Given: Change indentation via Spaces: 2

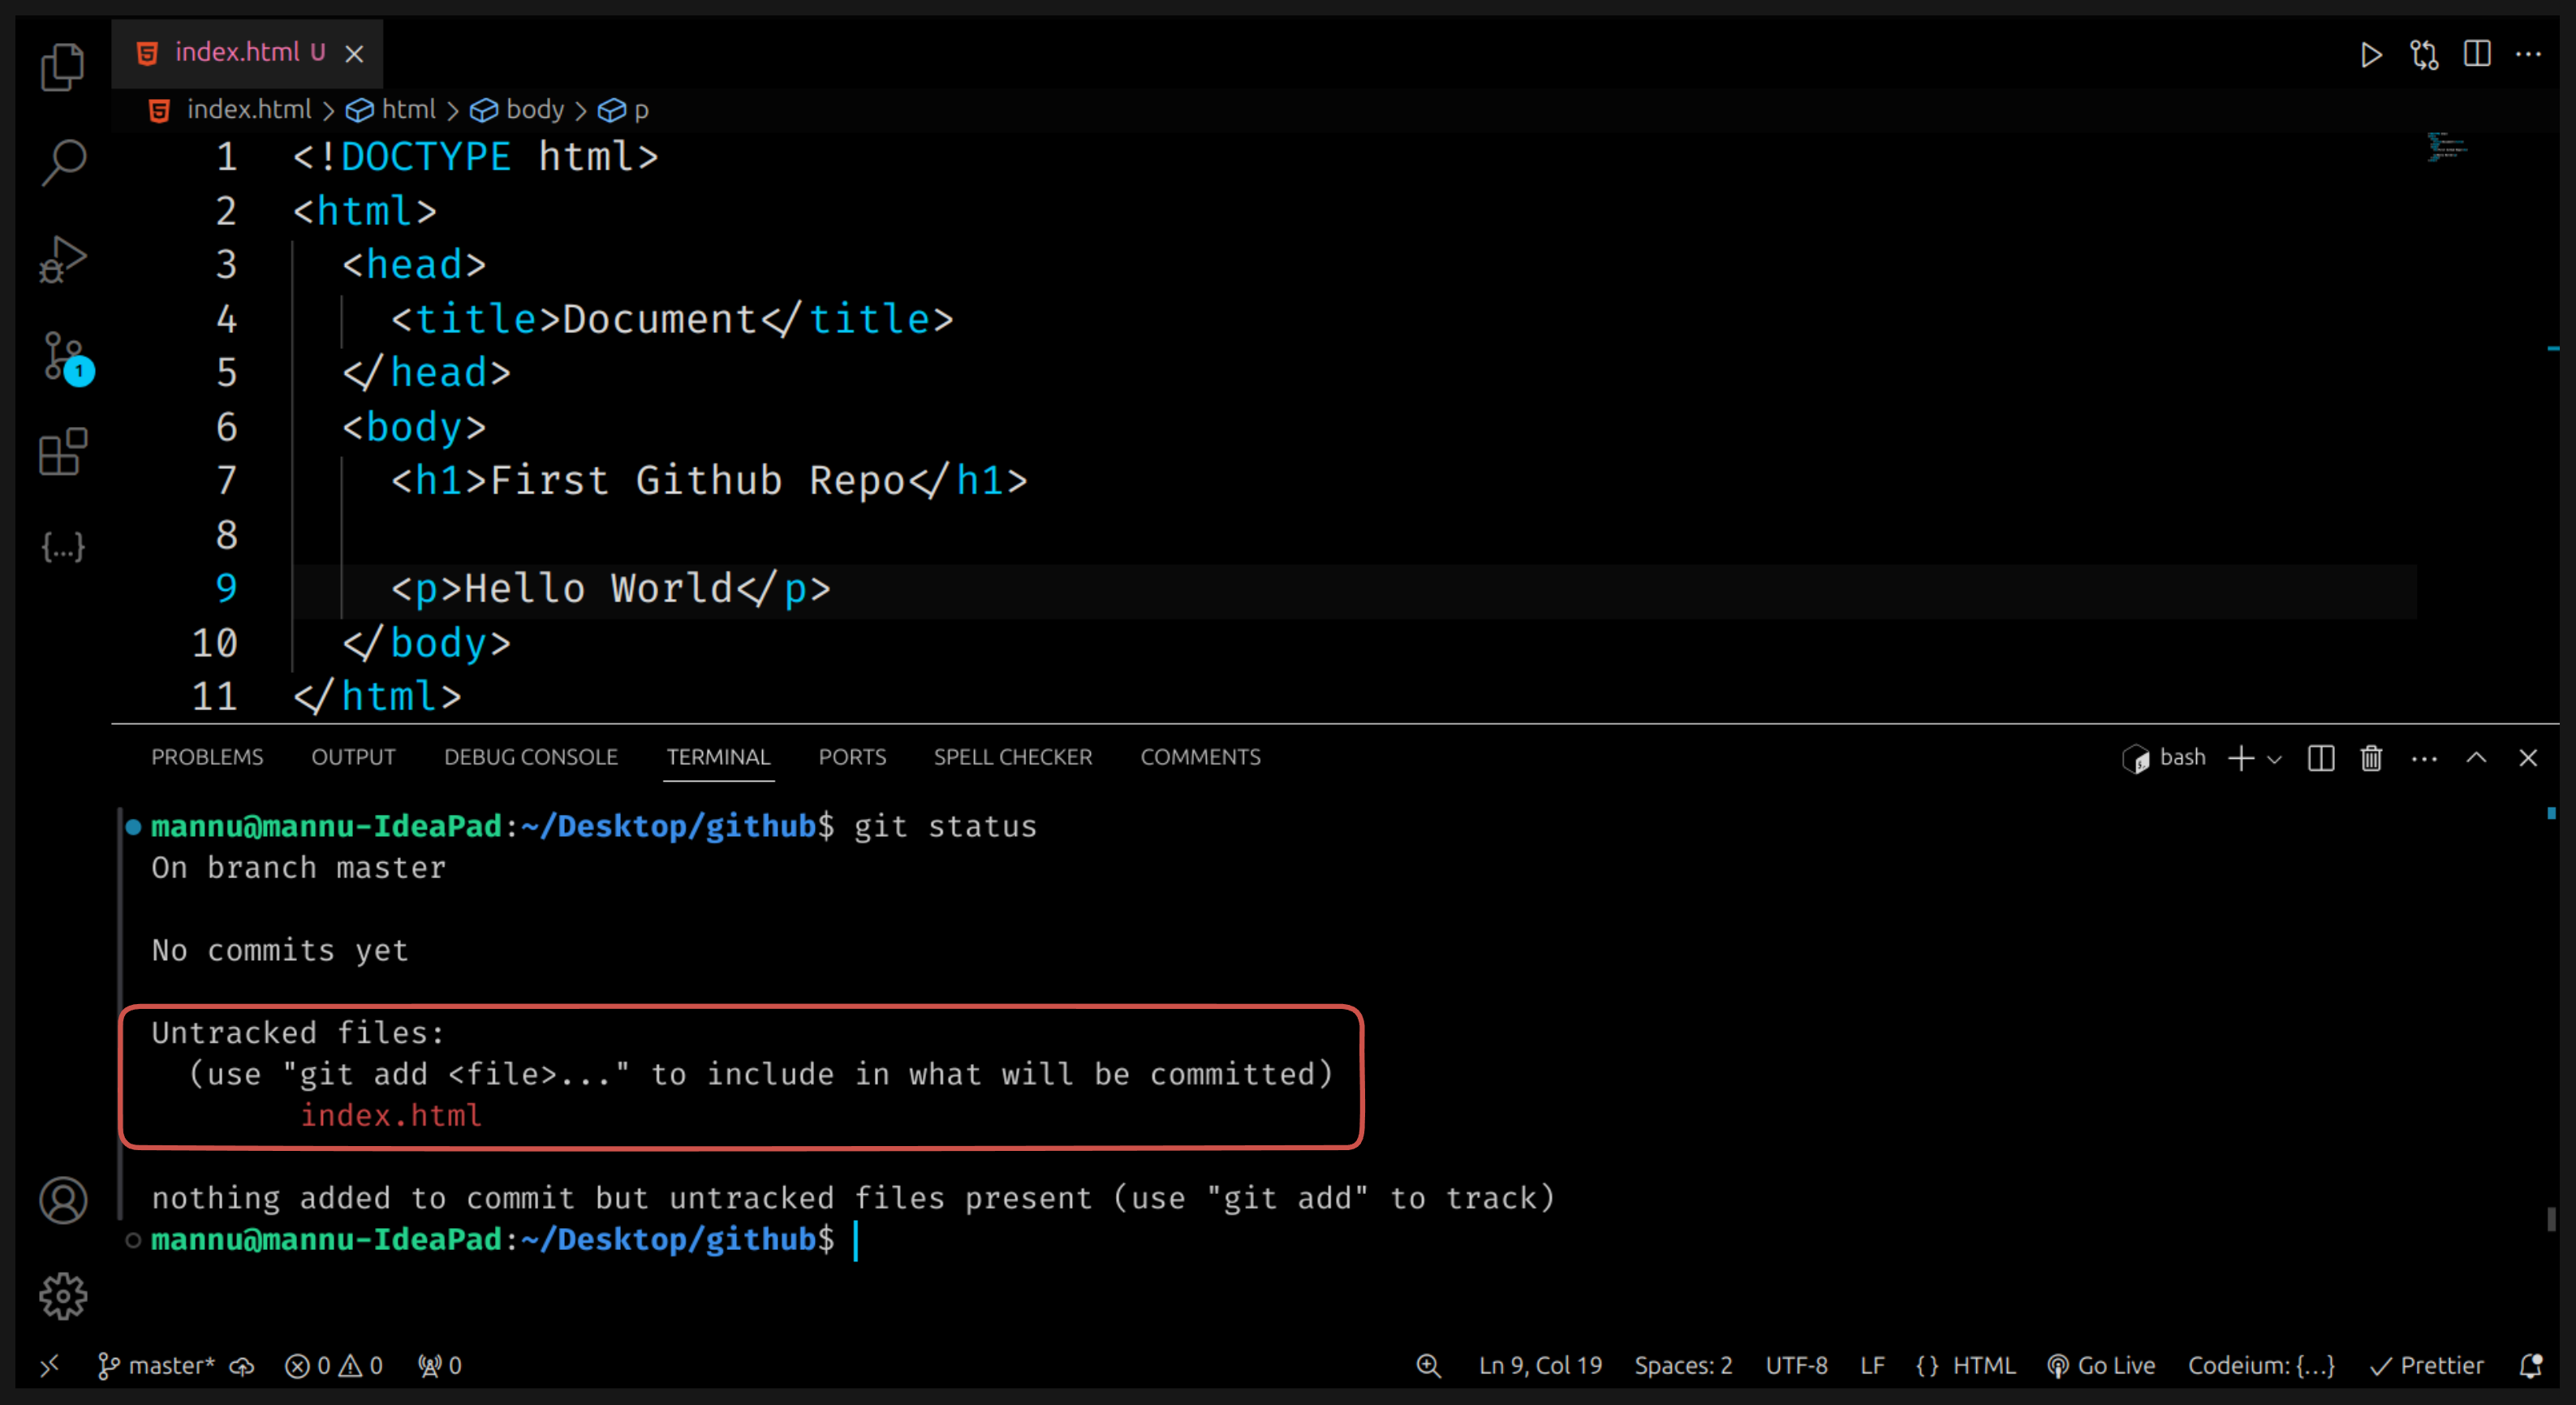Looking at the screenshot, I should pyautogui.click(x=1682, y=1365).
